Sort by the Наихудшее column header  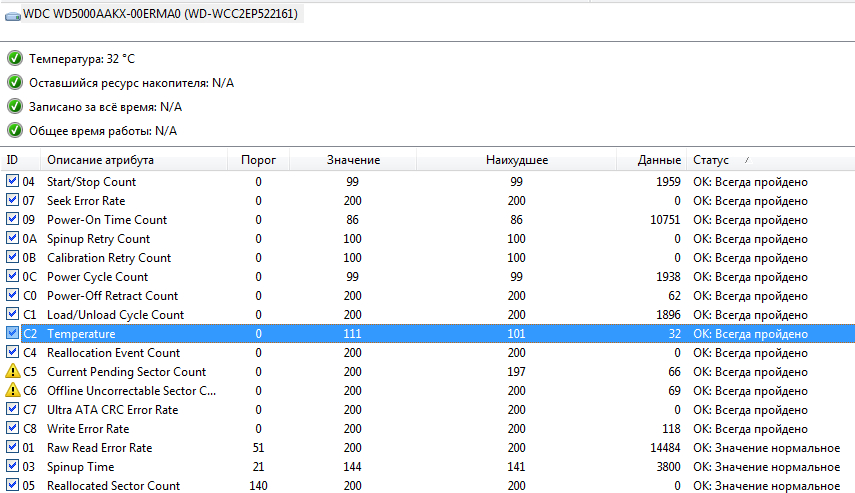(516, 160)
